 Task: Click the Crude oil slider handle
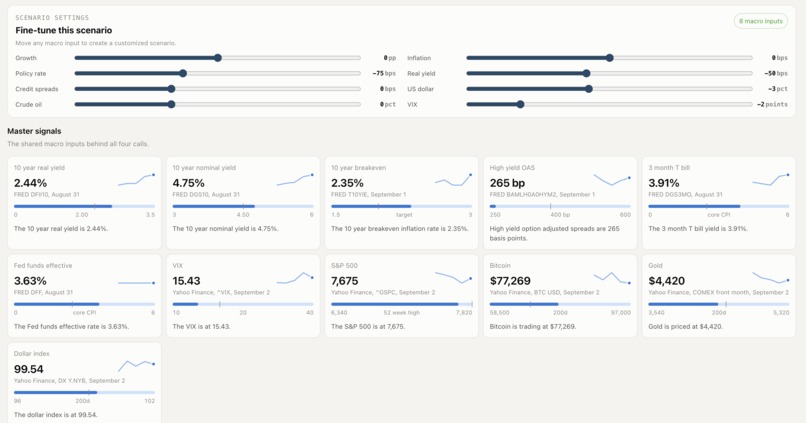click(172, 104)
